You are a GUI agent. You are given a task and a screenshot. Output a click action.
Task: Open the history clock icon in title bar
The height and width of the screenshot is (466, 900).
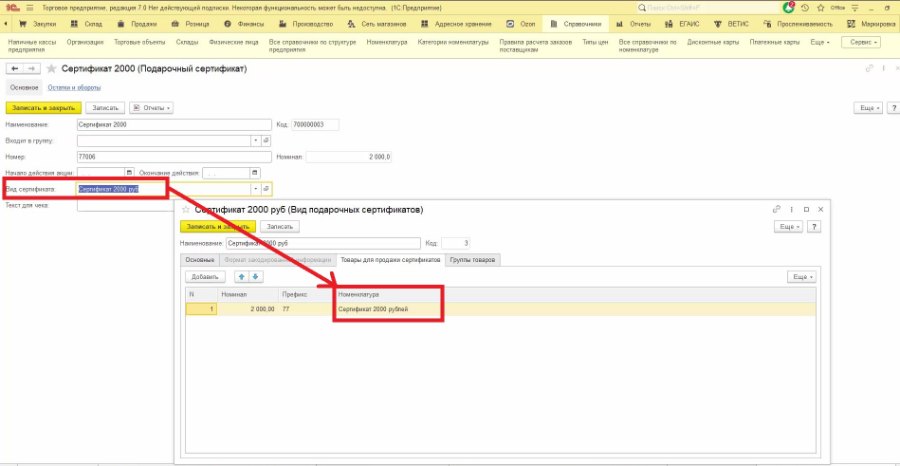[805, 8]
